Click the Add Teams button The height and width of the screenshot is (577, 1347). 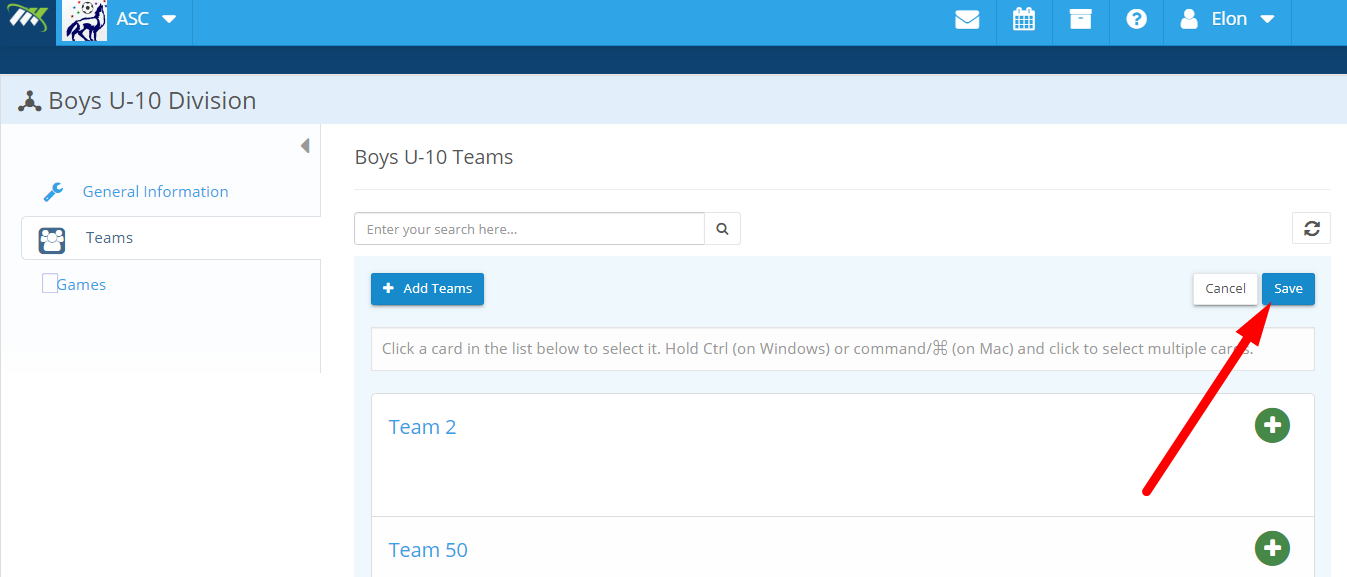point(427,289)
